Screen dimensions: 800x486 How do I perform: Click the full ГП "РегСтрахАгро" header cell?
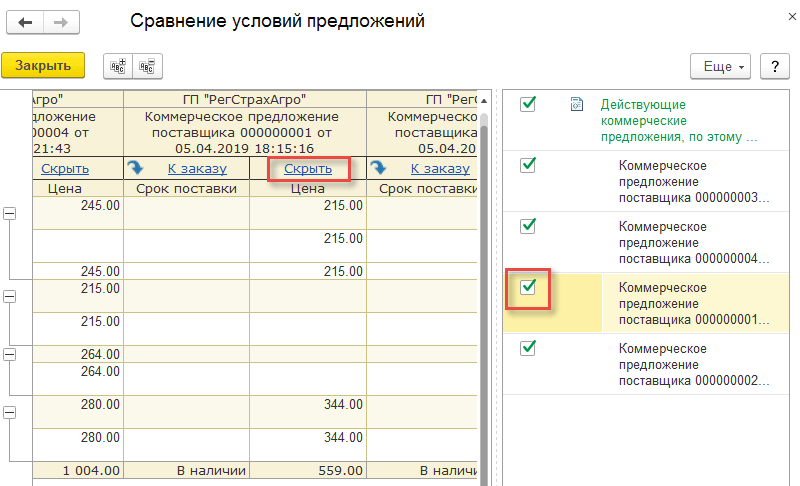click(x=245, y=99)
